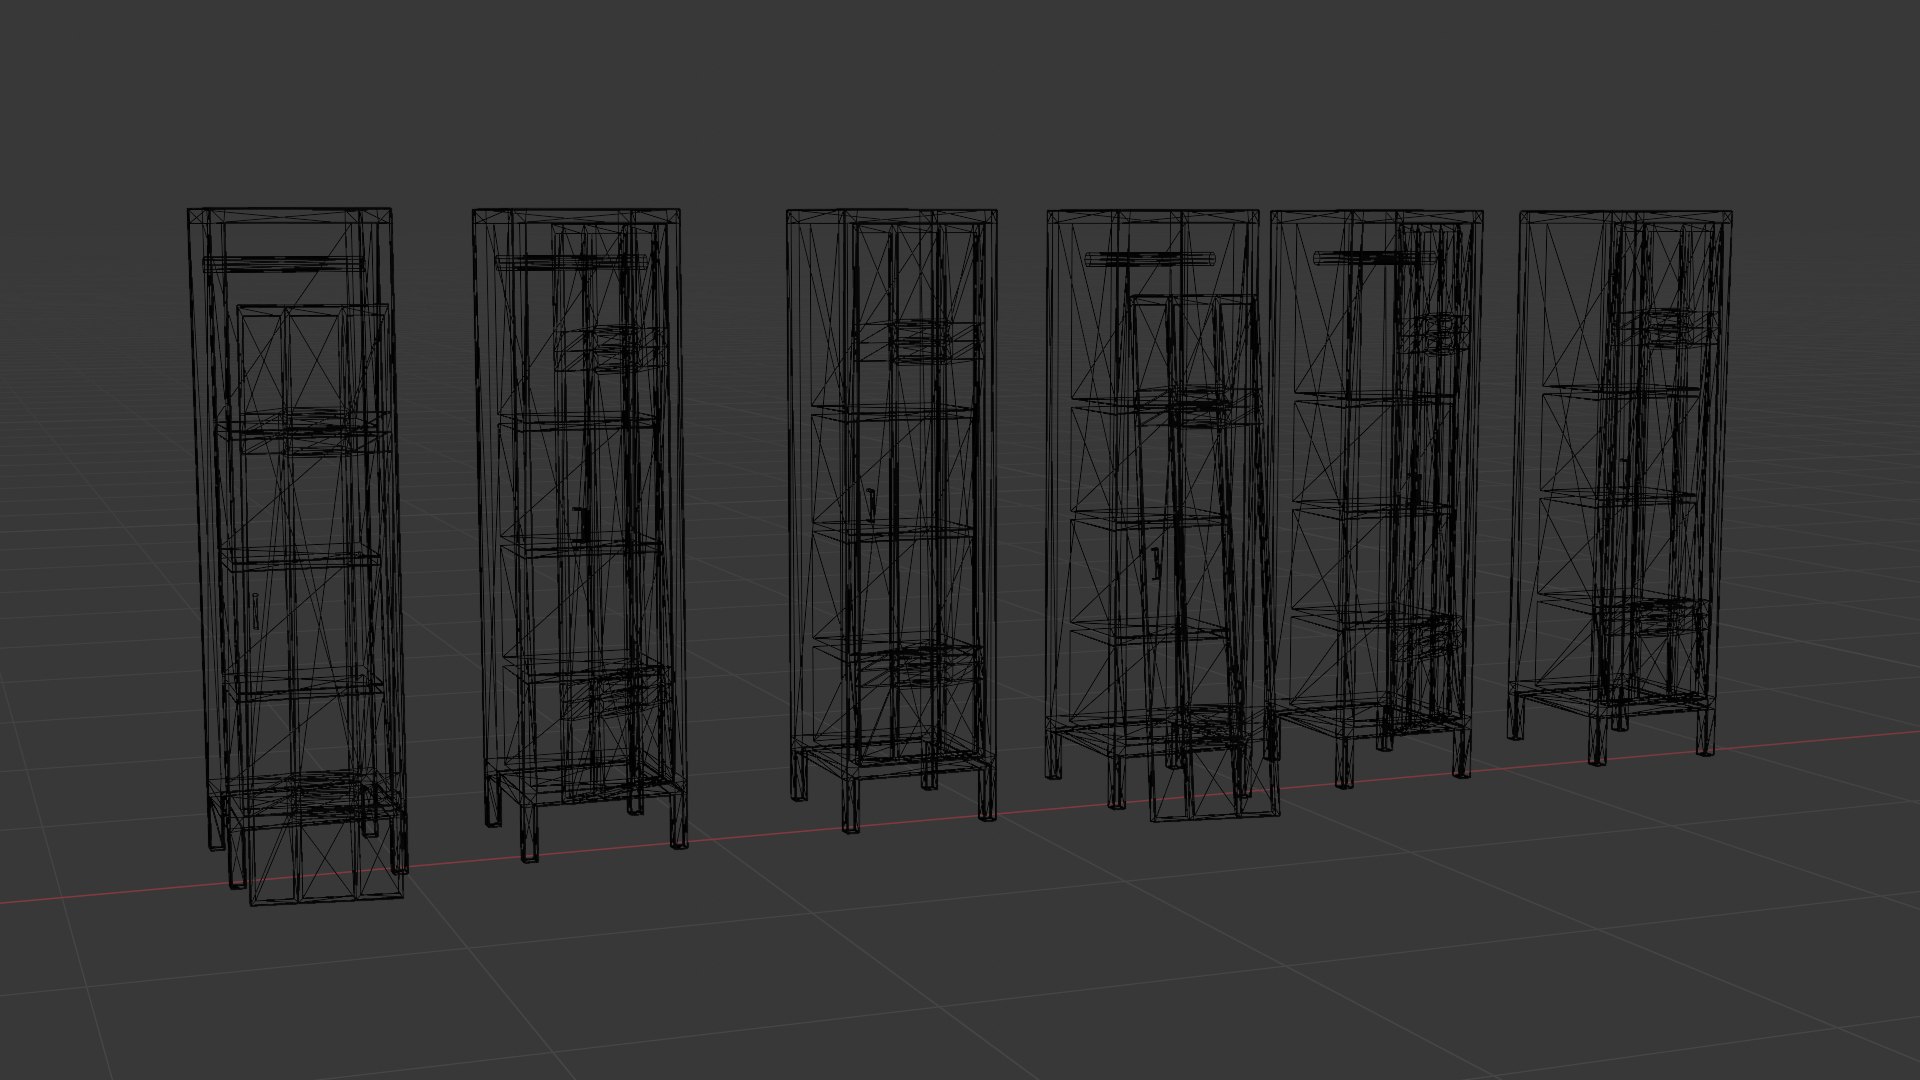Viewport: 1920px width, 1080px height.
Task: Click the hanging rod in the leftmost cabinet
Action: pyautogui.click(x=284, y=264)
